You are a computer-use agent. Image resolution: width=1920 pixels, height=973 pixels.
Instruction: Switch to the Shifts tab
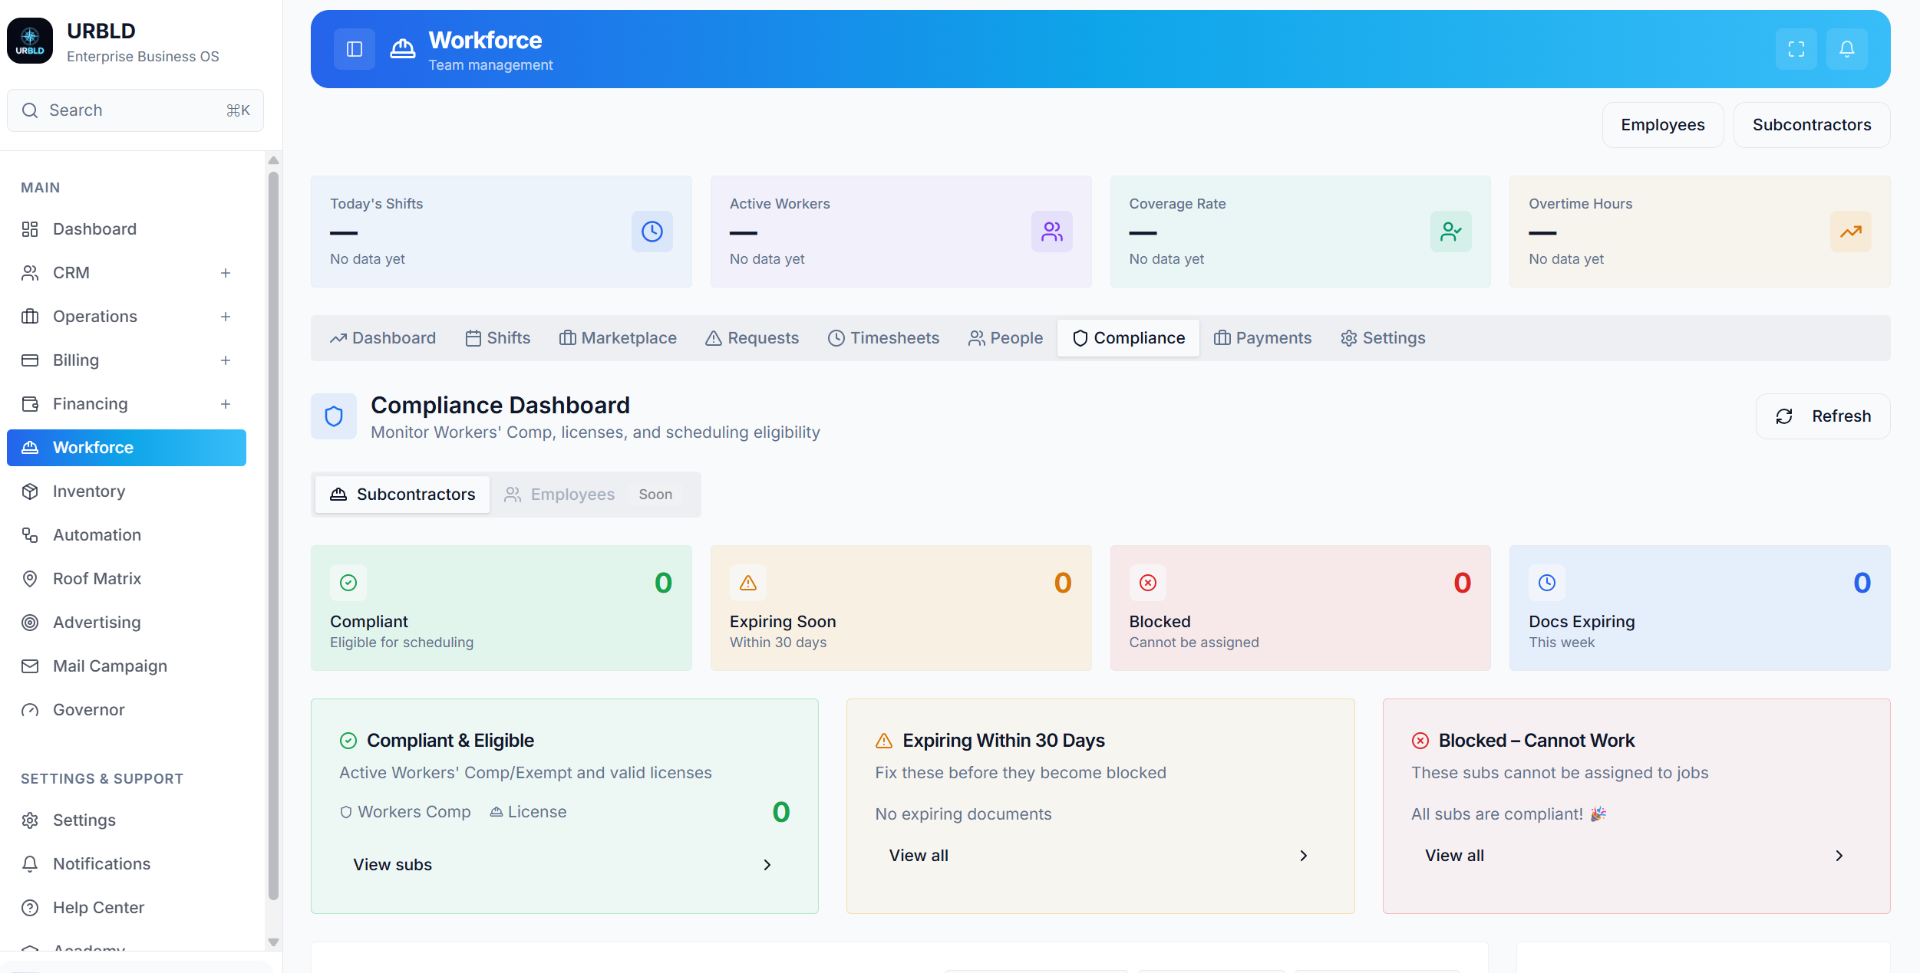pyautogui.click(x=498, y=338)
